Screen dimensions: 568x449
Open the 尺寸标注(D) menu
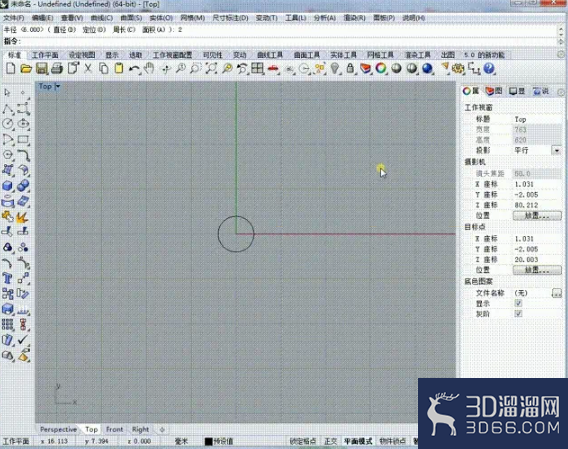(230, 18)
